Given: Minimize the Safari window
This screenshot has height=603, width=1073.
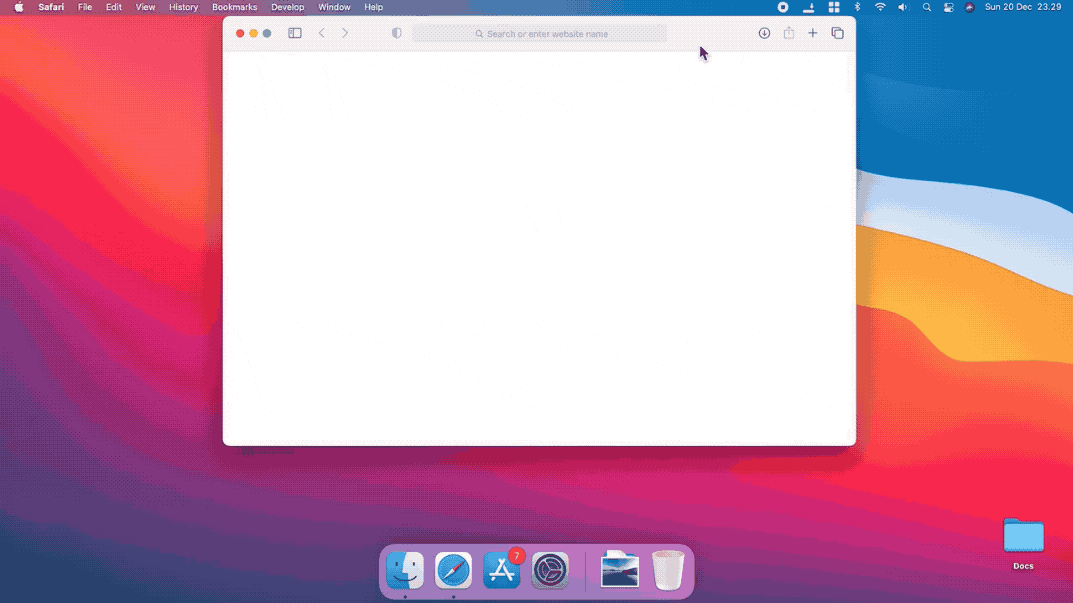Looking at the screenshot, I should [254, 33].
